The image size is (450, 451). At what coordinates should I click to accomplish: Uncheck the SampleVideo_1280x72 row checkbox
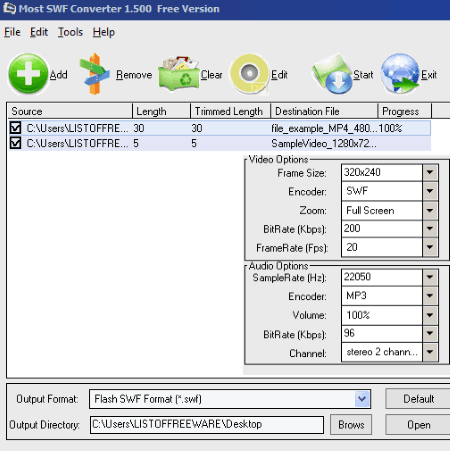point(15,143)
